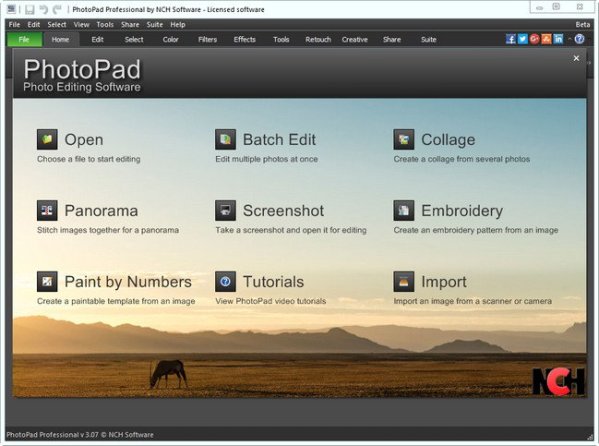Open the Tools menu in menu bar
The height and width of the screenshot is (446, 599).
point(105,24)
